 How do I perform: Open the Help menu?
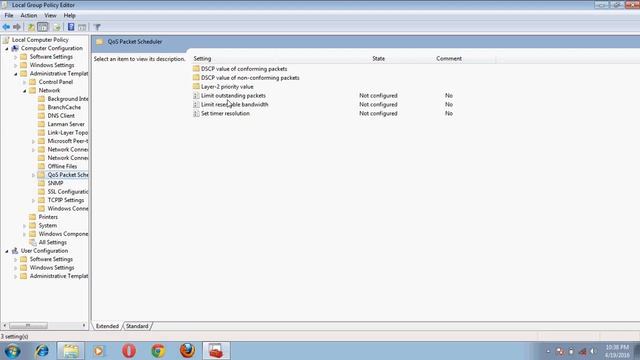coord(69,16)
